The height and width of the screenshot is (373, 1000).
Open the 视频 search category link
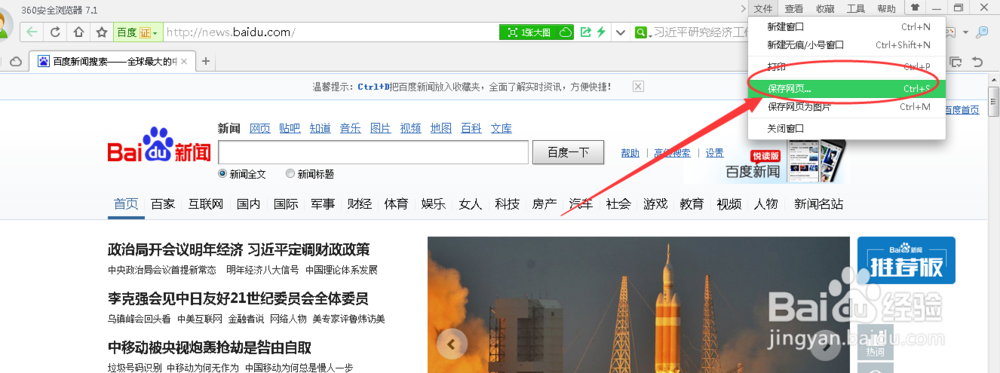pos(411,128)
